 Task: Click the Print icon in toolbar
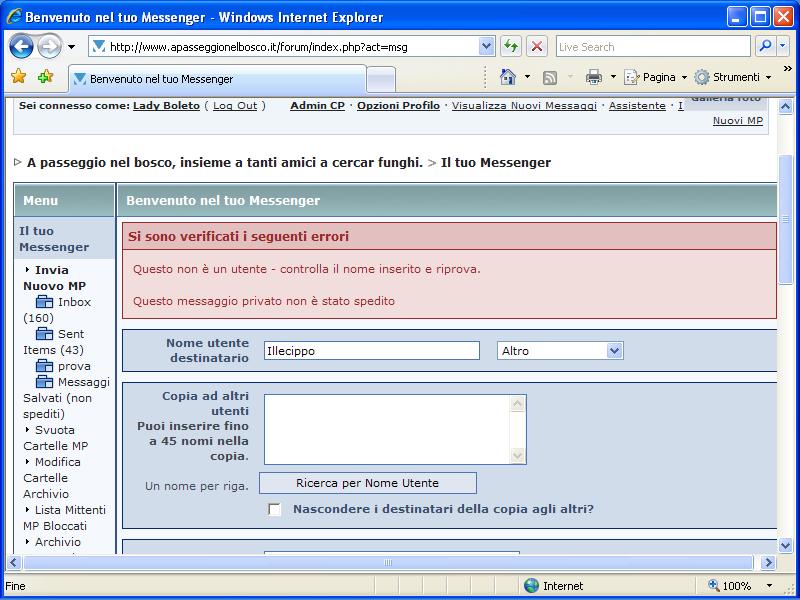pos(593,77)
